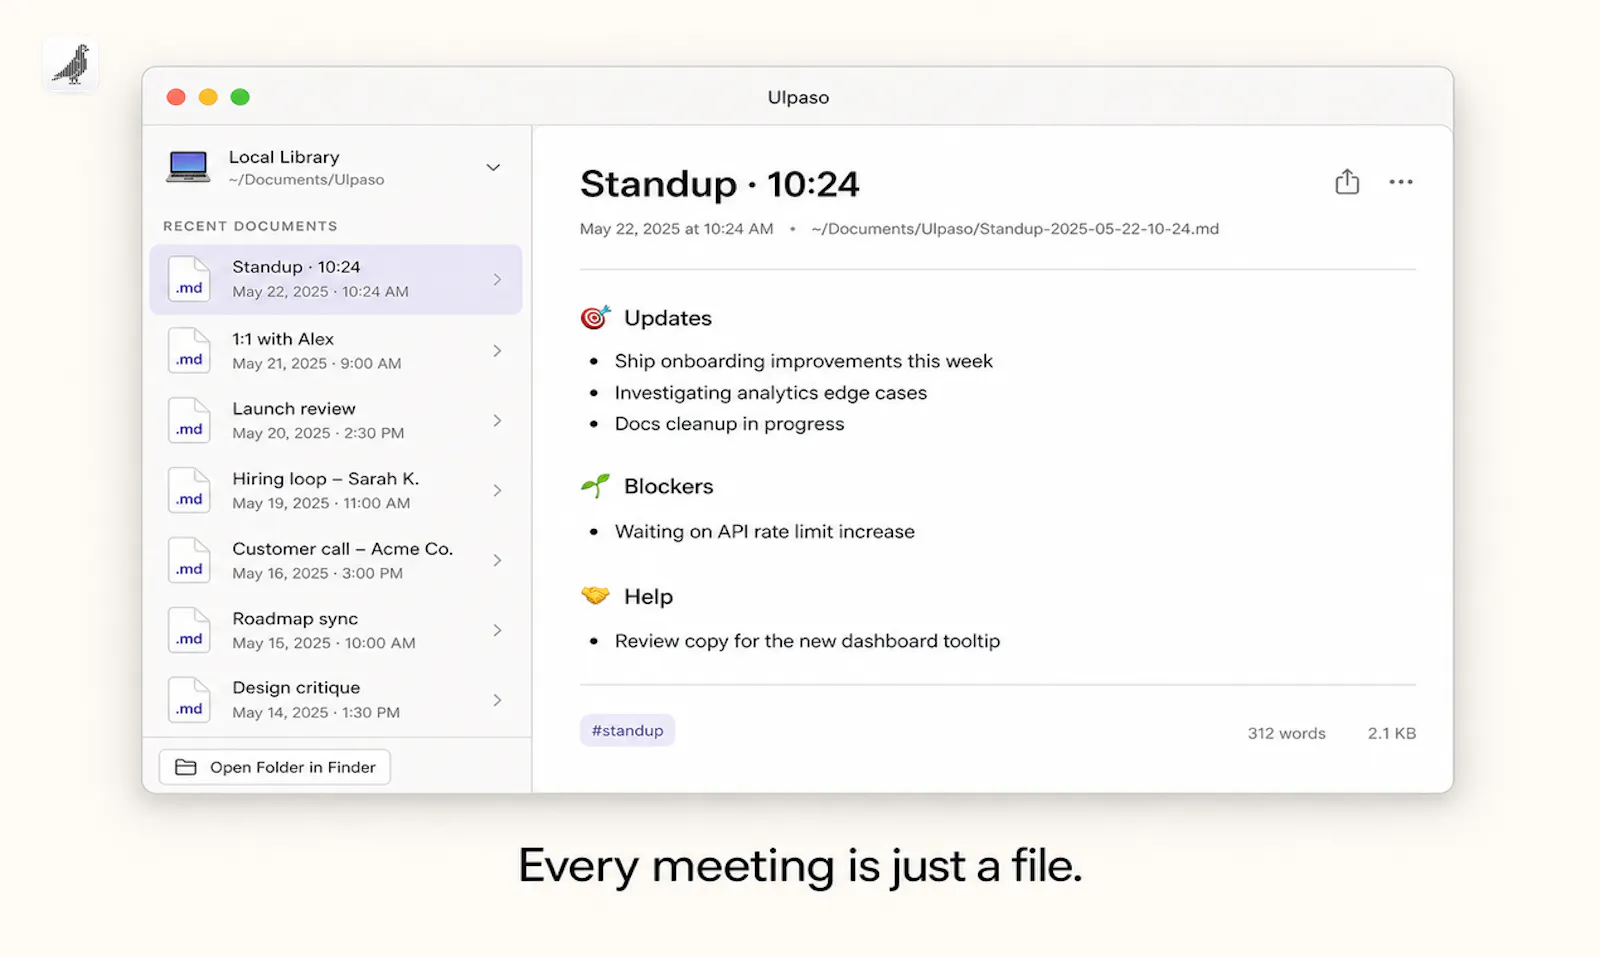Click 'Review copy for the new dashboard tooltip'
Screen dimensions: 1600x957
(807, 641)
